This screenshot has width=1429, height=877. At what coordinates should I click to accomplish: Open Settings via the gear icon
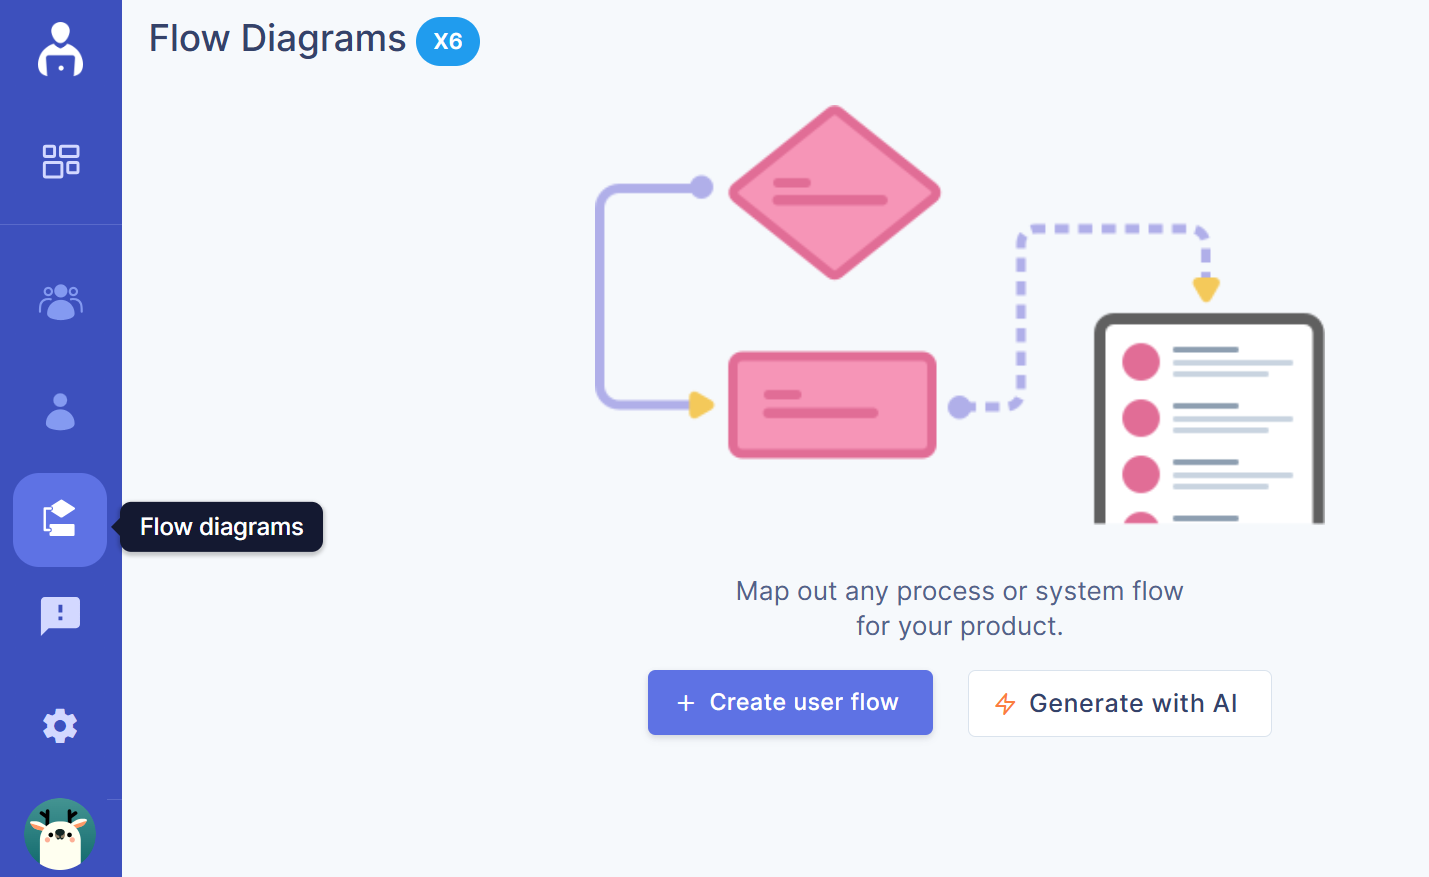click(60, 725)
